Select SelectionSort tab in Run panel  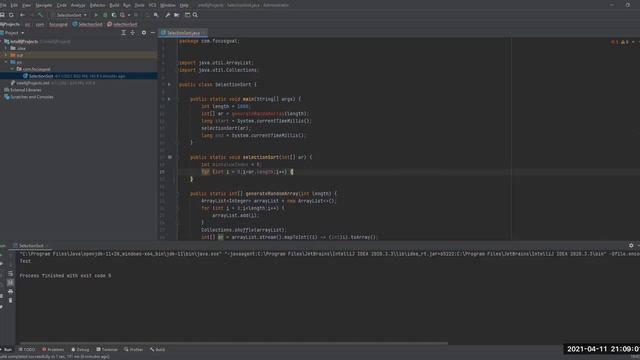pyautogui.click(x=31, y=245)
